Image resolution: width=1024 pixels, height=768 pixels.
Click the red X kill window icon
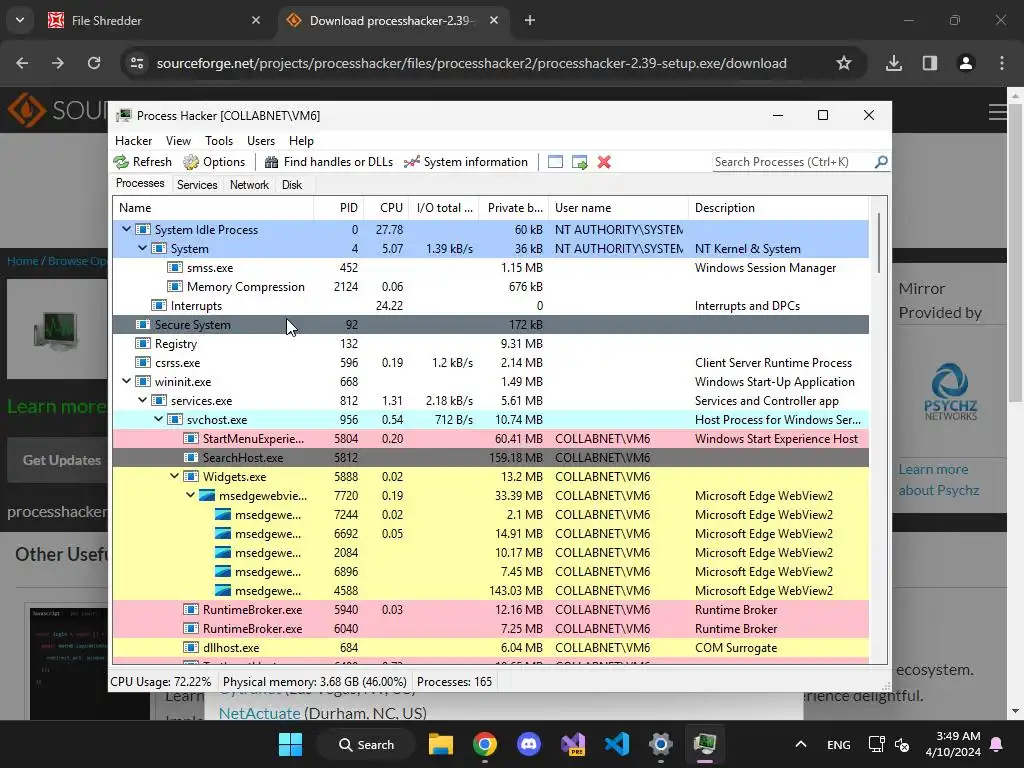click(604, 162)
